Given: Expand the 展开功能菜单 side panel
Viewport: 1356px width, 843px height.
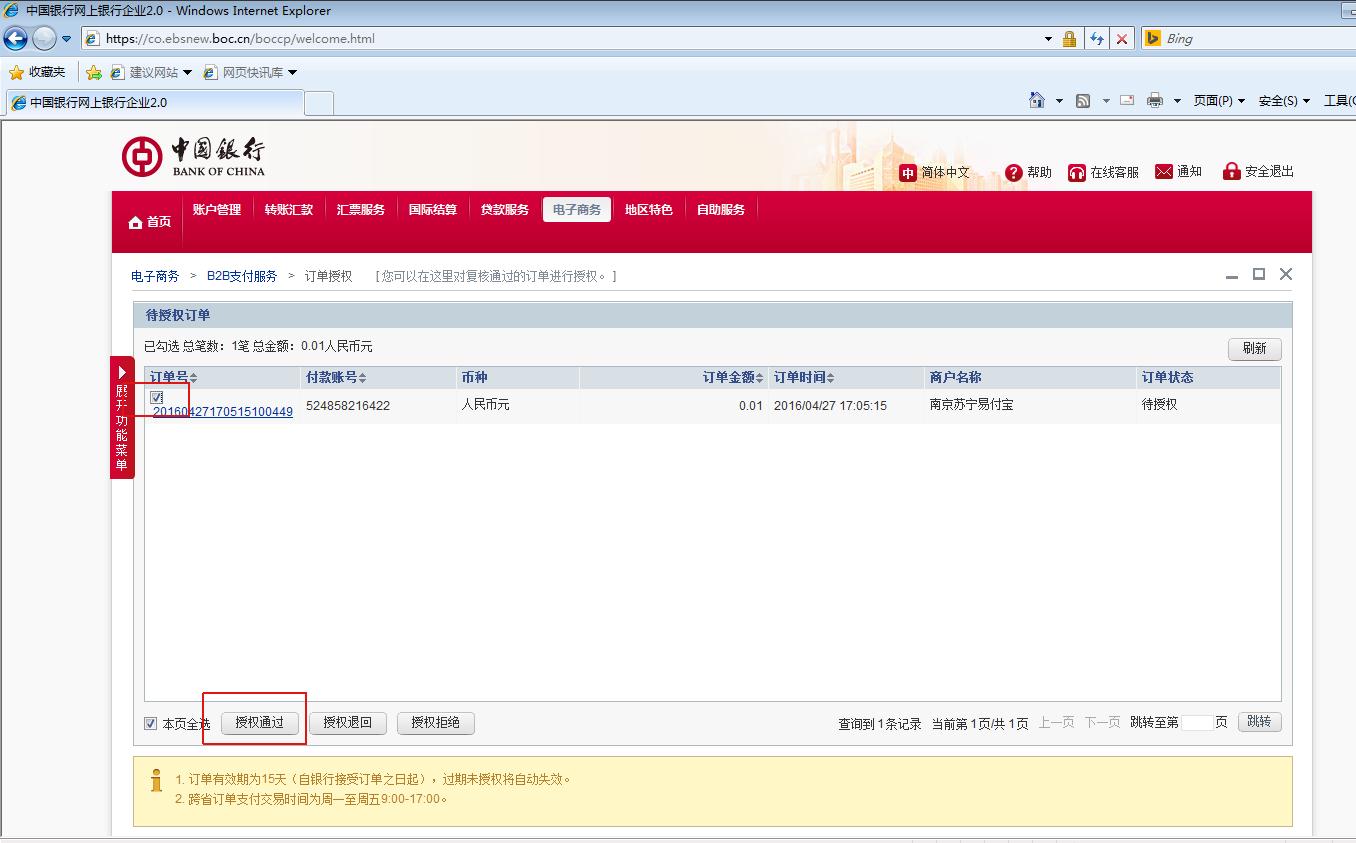Looking at the screenshot, I should (x=122, y=418).
